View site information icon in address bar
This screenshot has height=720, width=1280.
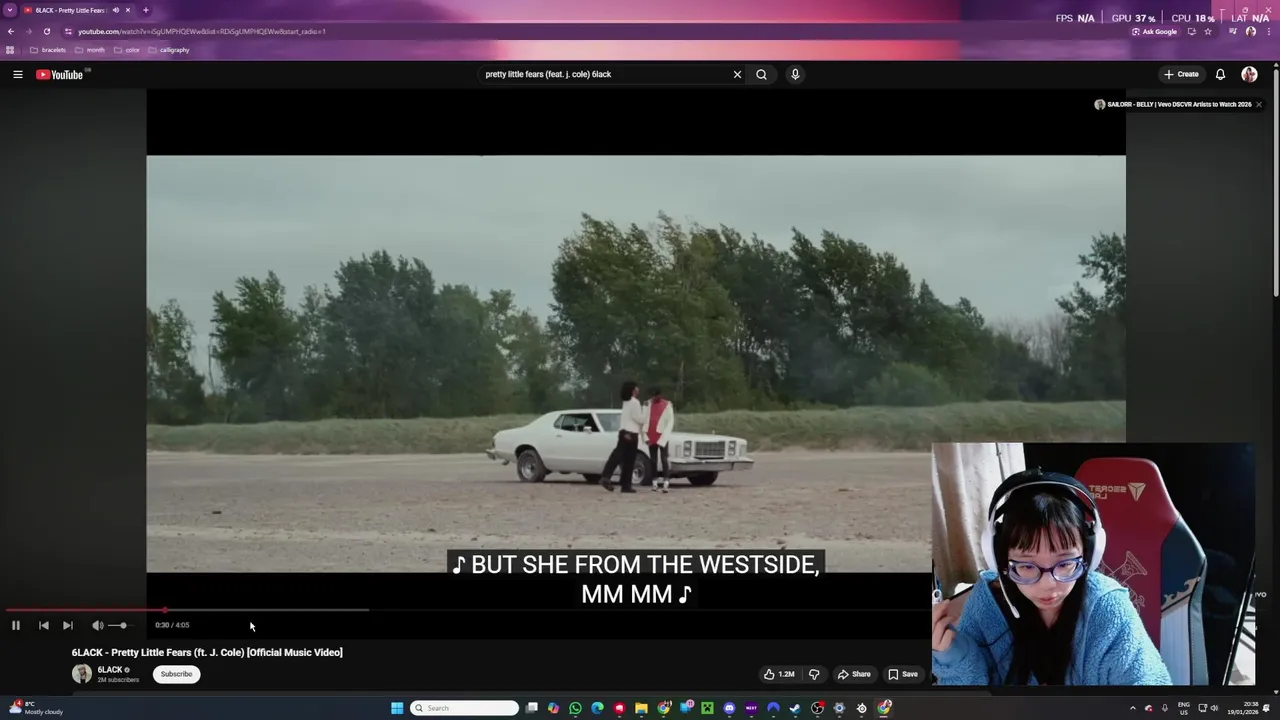pyautogui.click(x=68, y=31)
